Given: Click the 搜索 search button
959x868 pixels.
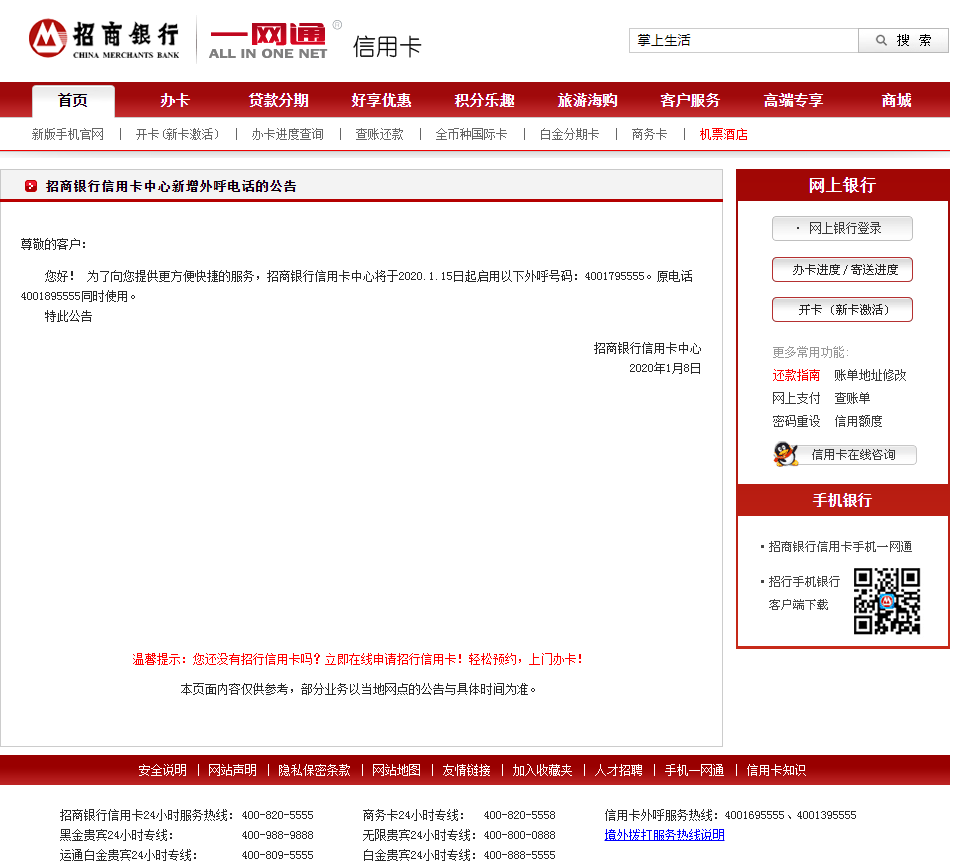Looking at the screenshot, I should pos(903,40).
